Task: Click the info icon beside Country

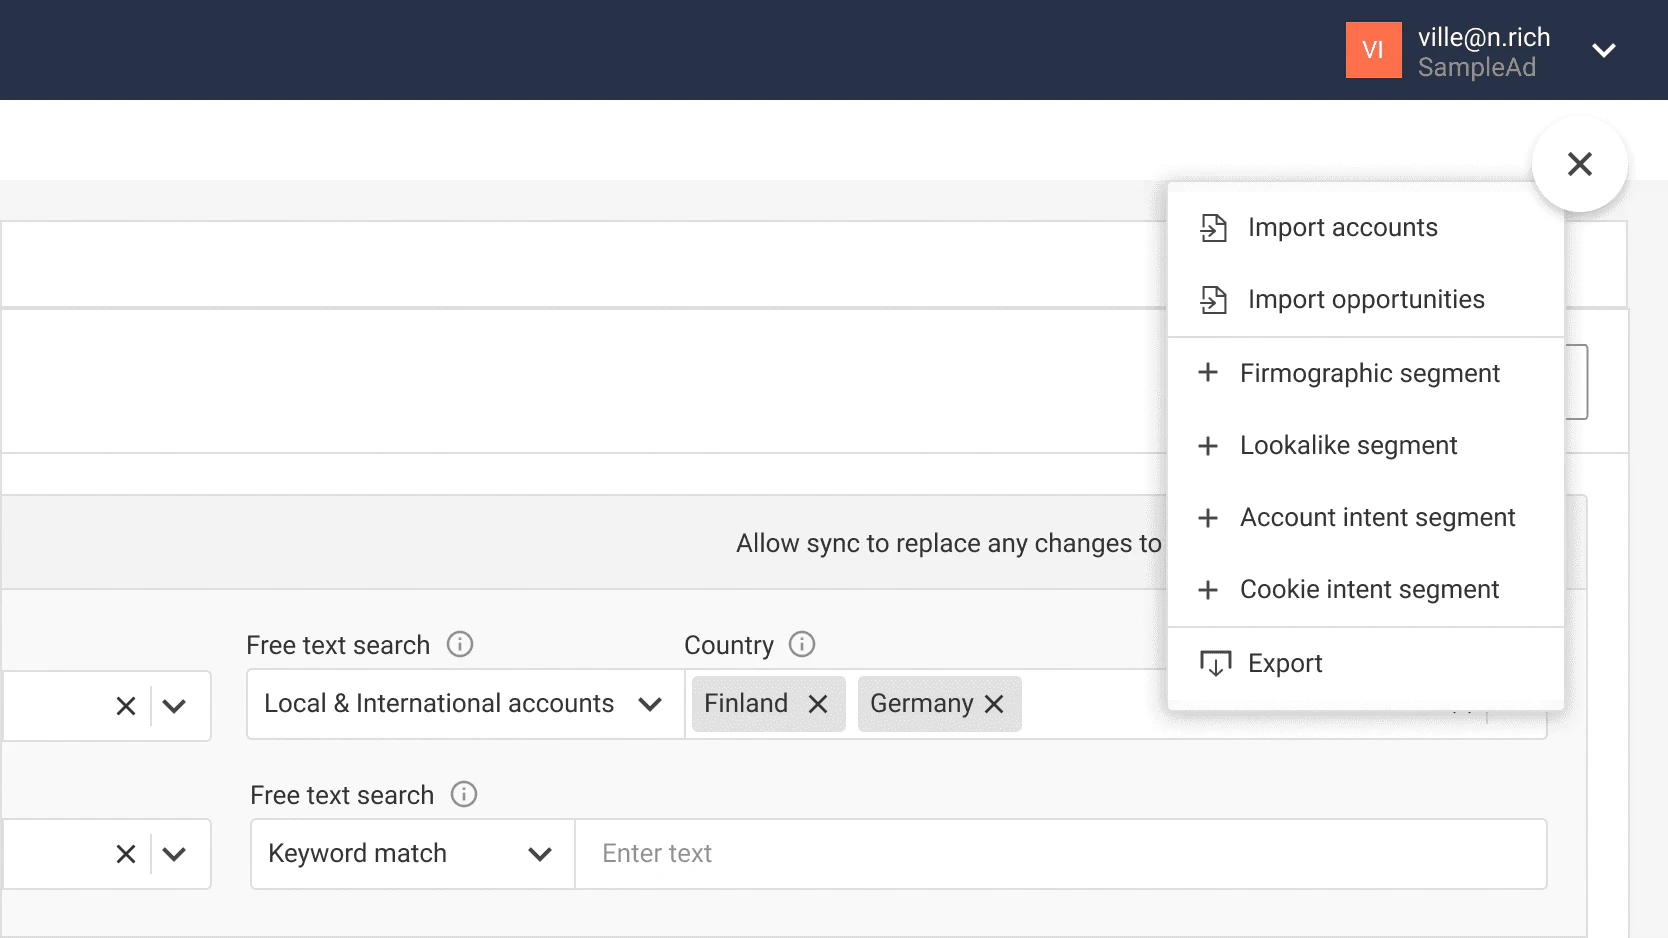Action: pos(802,644)
